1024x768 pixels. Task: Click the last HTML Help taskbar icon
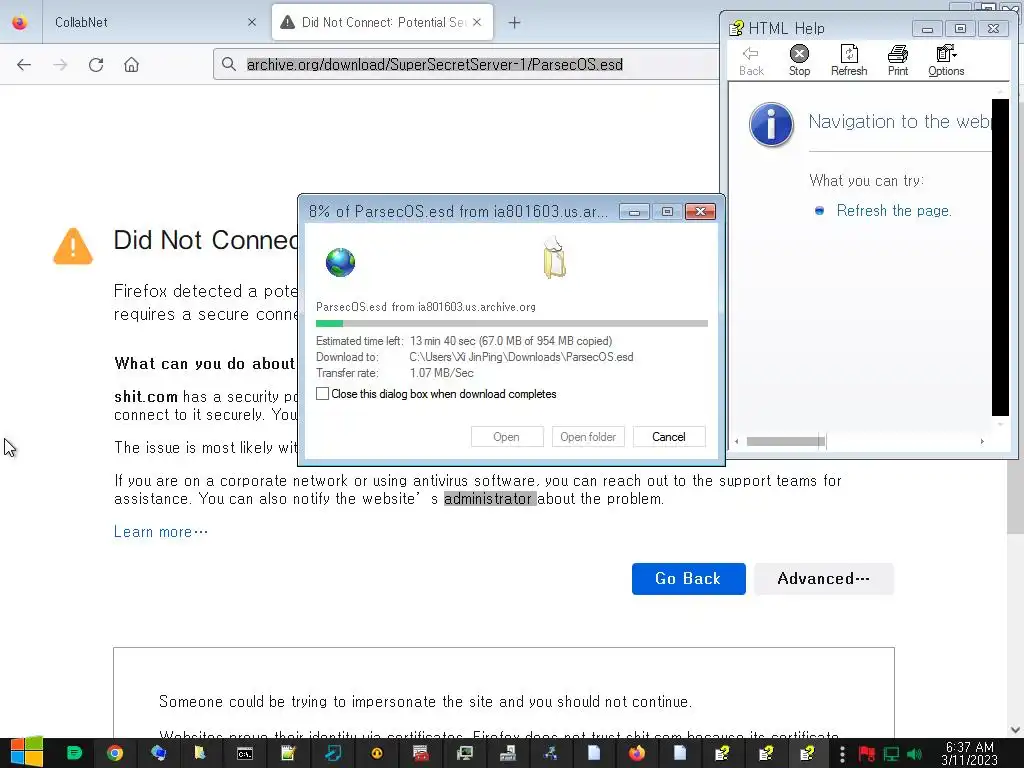pos(807,754)
